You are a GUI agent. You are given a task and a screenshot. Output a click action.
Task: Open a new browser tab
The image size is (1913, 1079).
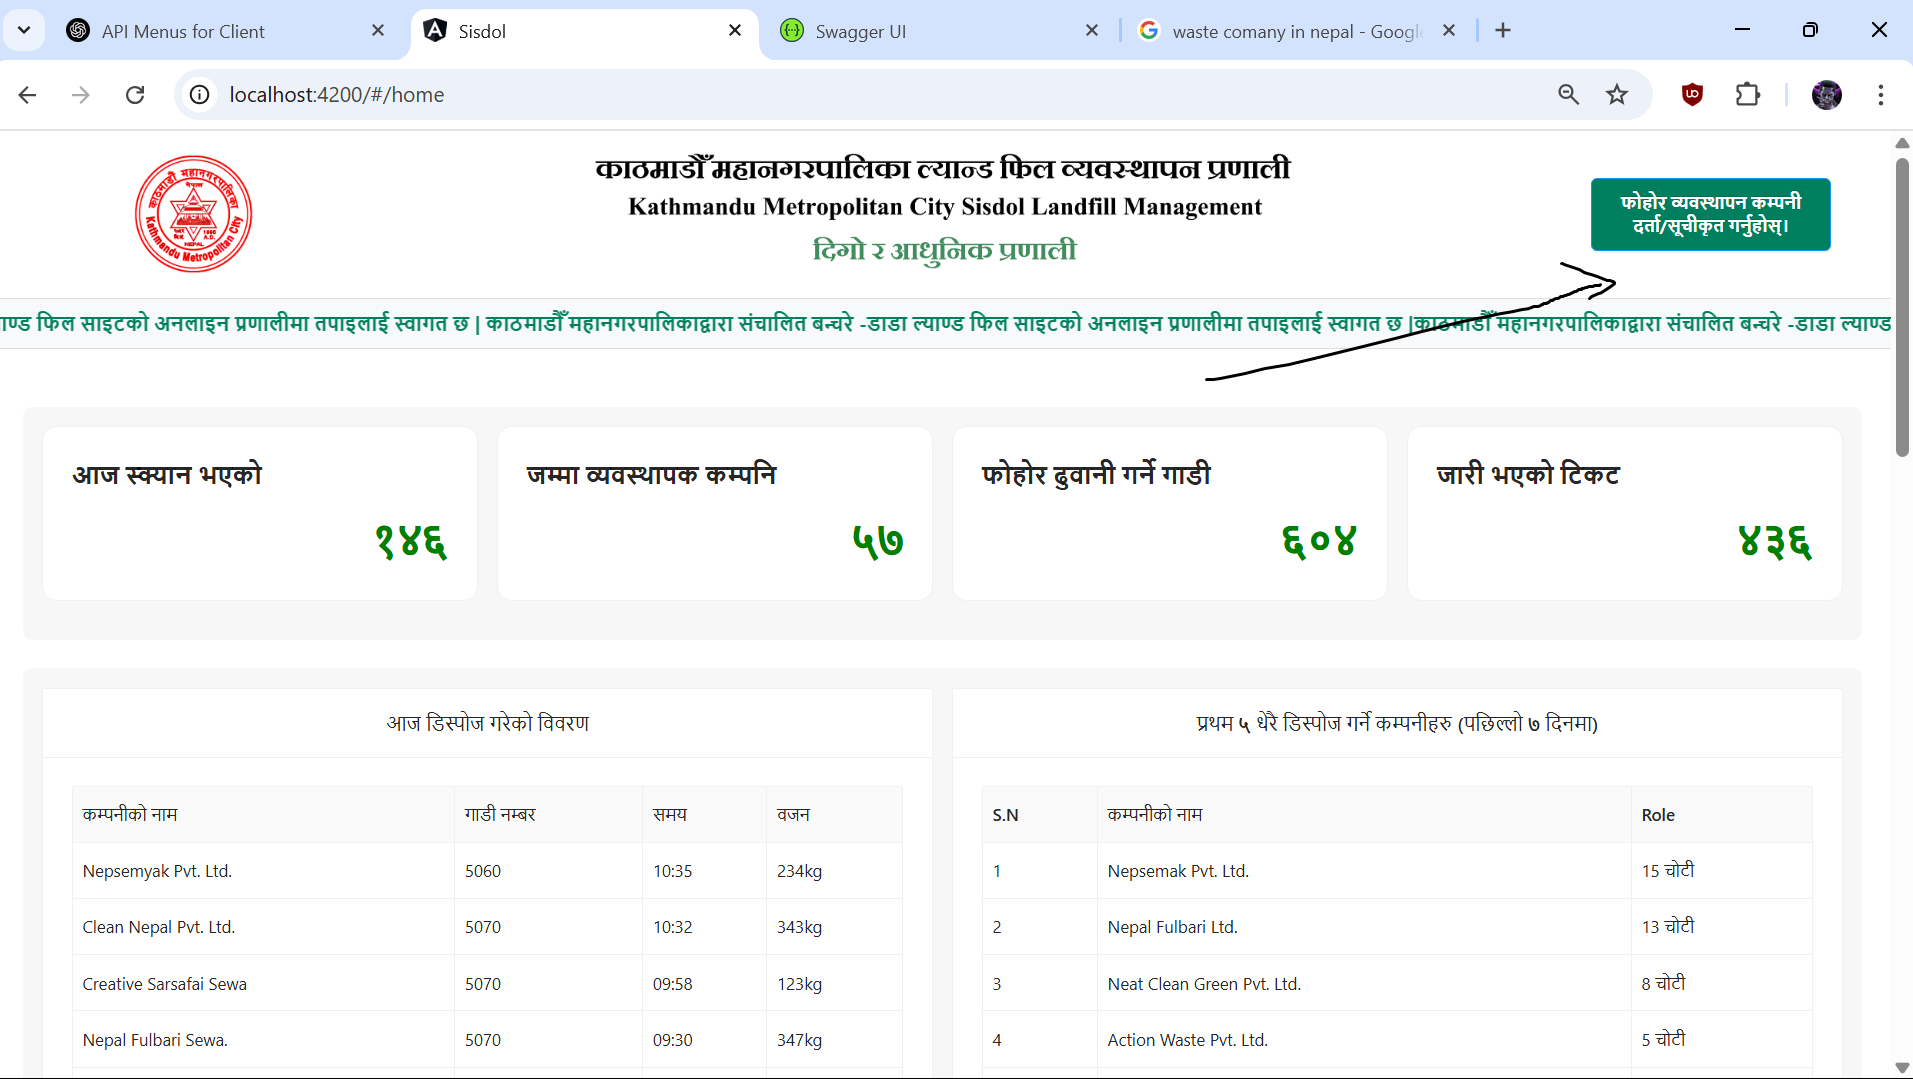tap(1502, 31)
